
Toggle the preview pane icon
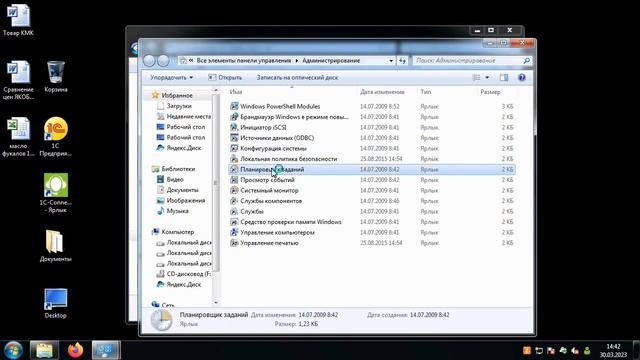(504, 78)
